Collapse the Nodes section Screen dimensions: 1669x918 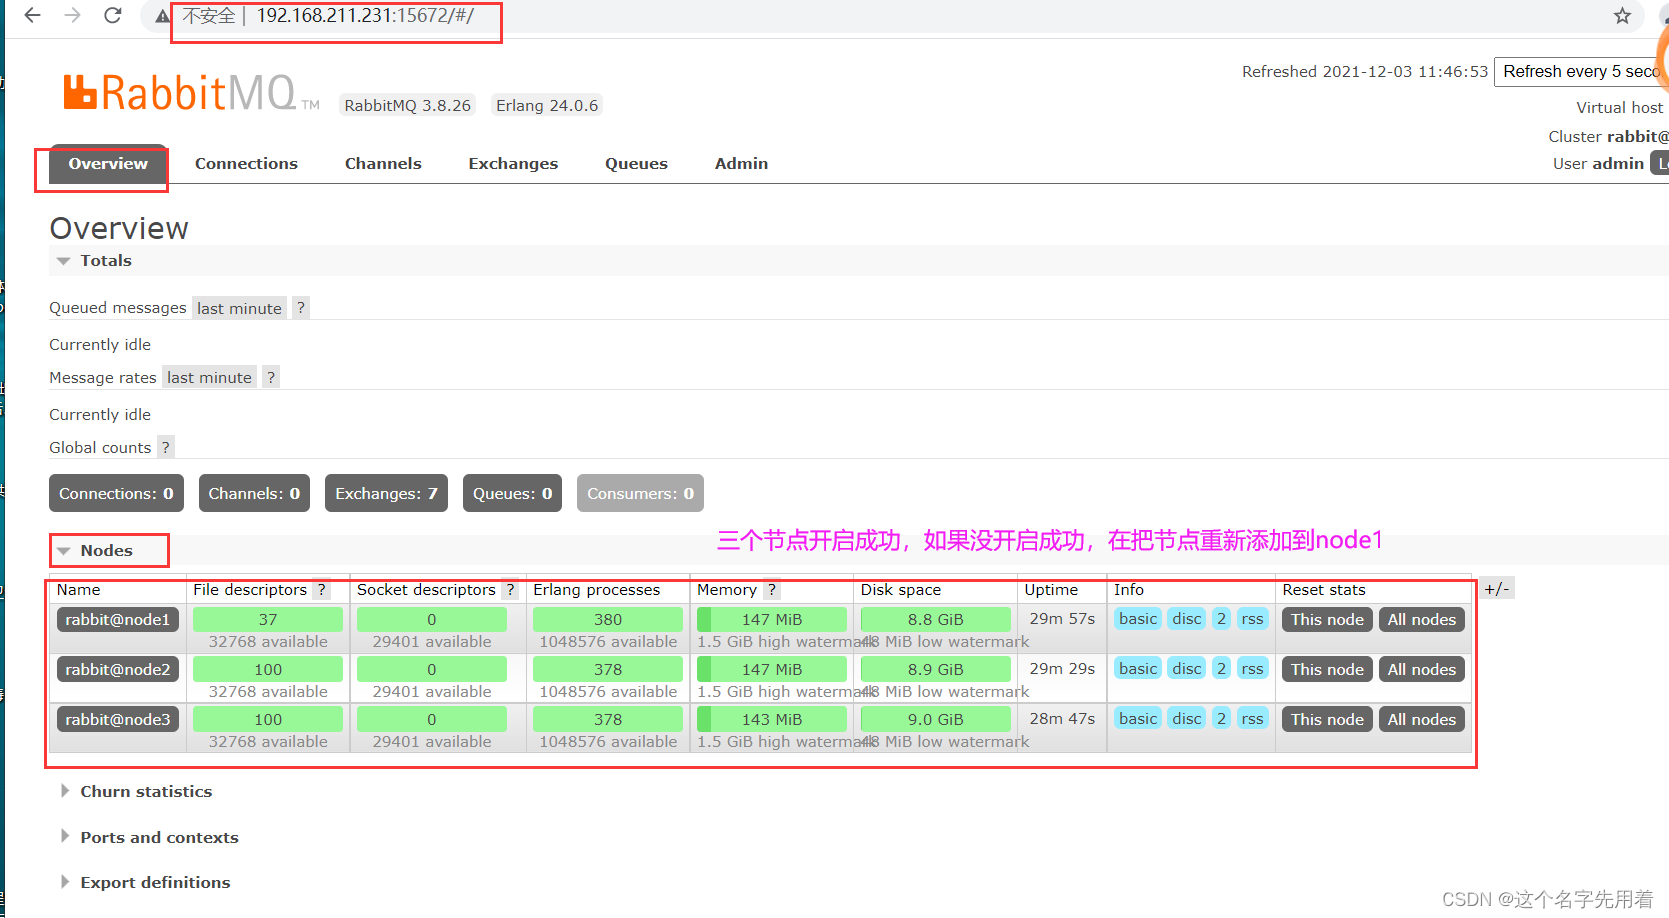tap(95, 551)
